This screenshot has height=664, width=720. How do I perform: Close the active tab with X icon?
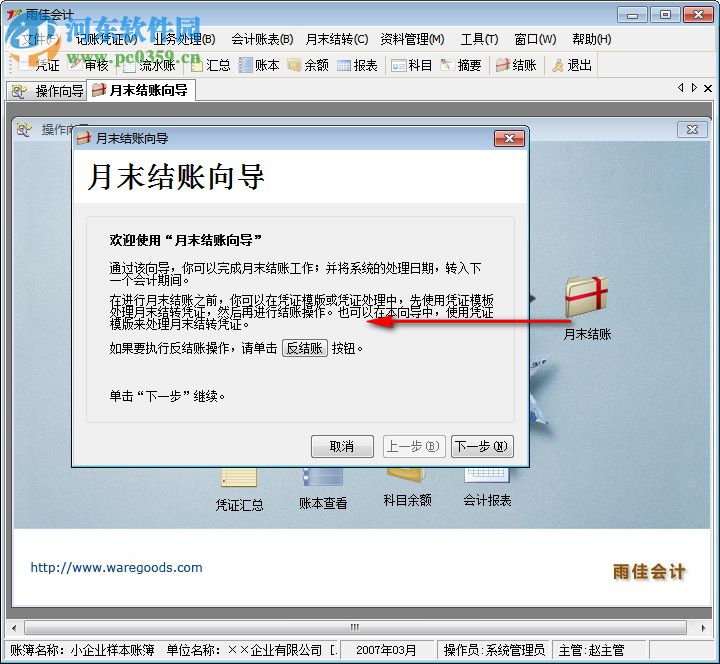click(x=708, y=88)
